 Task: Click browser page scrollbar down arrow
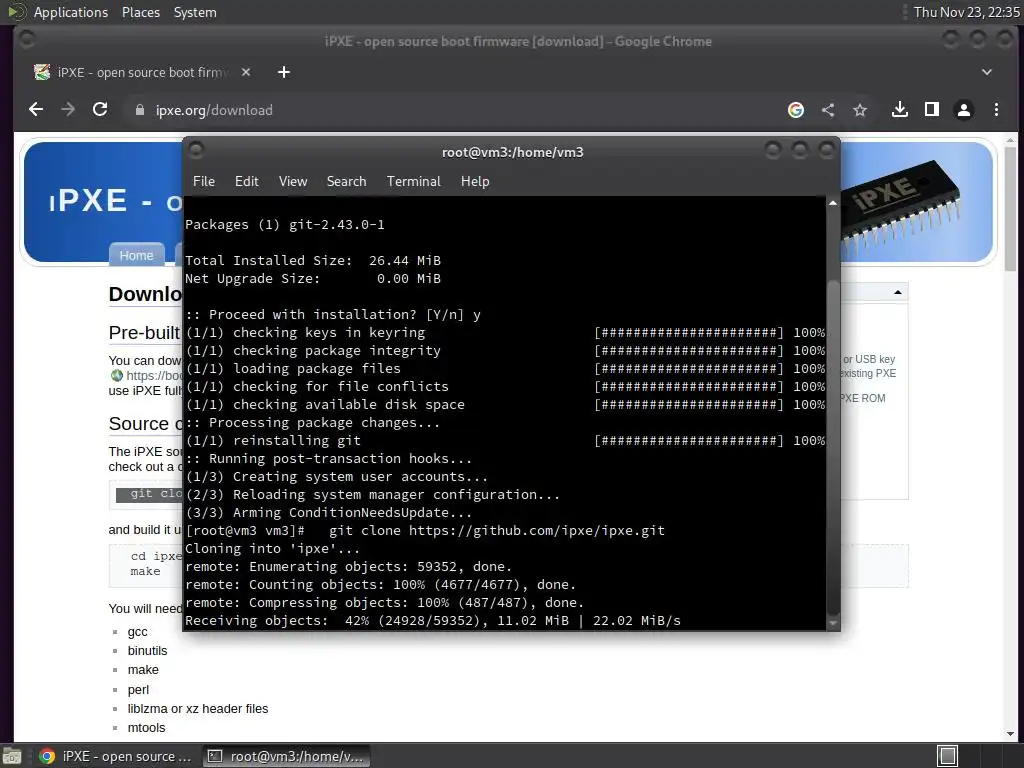click(x=1010, y=734)
